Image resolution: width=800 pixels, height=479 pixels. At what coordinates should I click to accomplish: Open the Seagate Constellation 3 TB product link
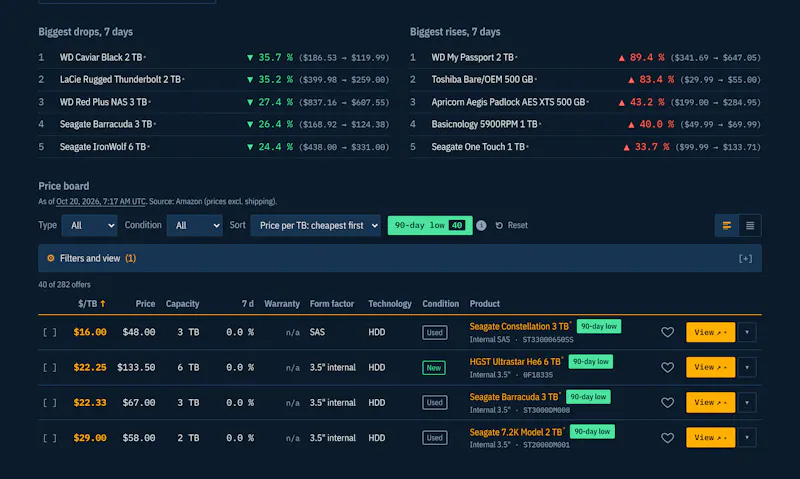pos(519,326)
